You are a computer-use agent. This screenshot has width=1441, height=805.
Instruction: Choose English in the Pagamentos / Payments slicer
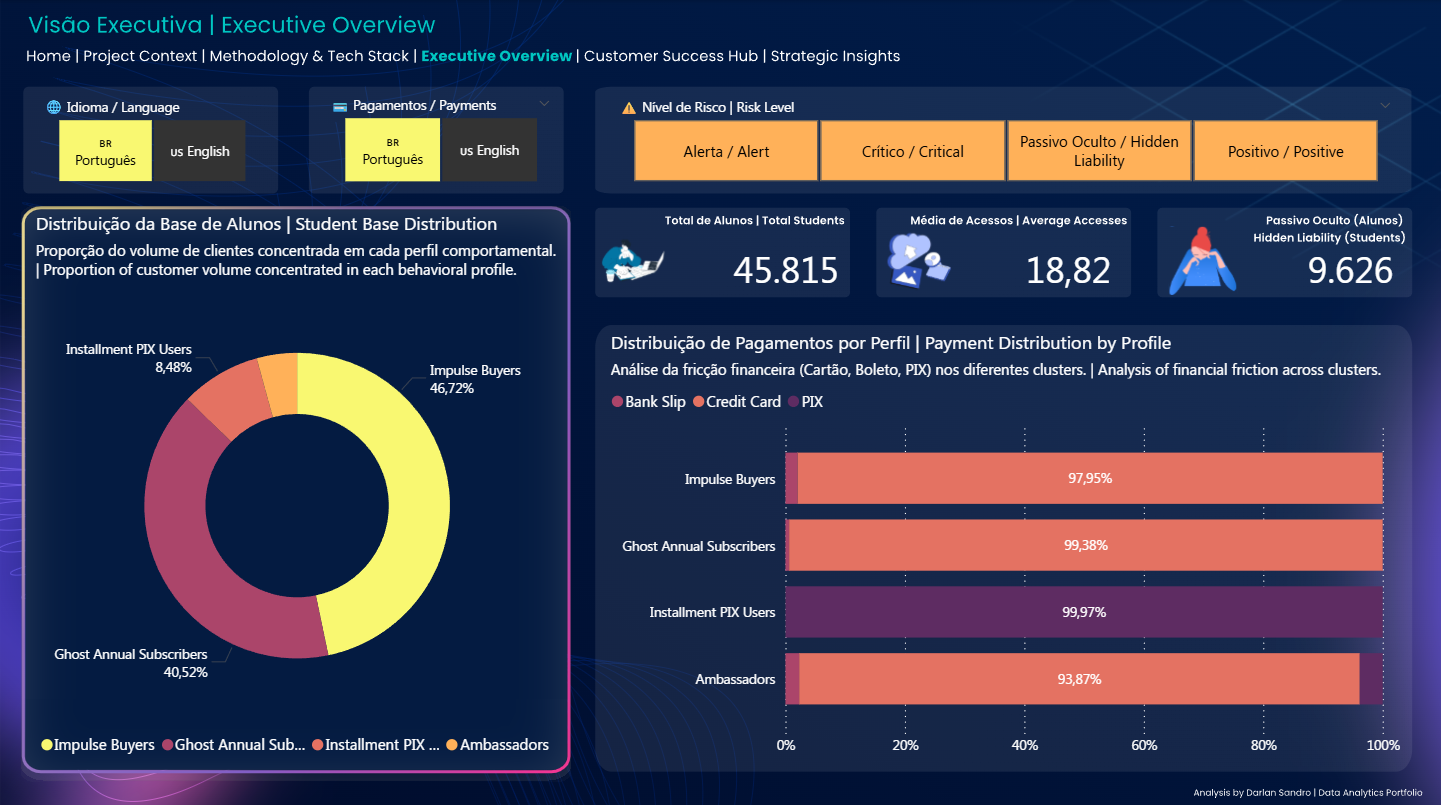tap(489, 150)
